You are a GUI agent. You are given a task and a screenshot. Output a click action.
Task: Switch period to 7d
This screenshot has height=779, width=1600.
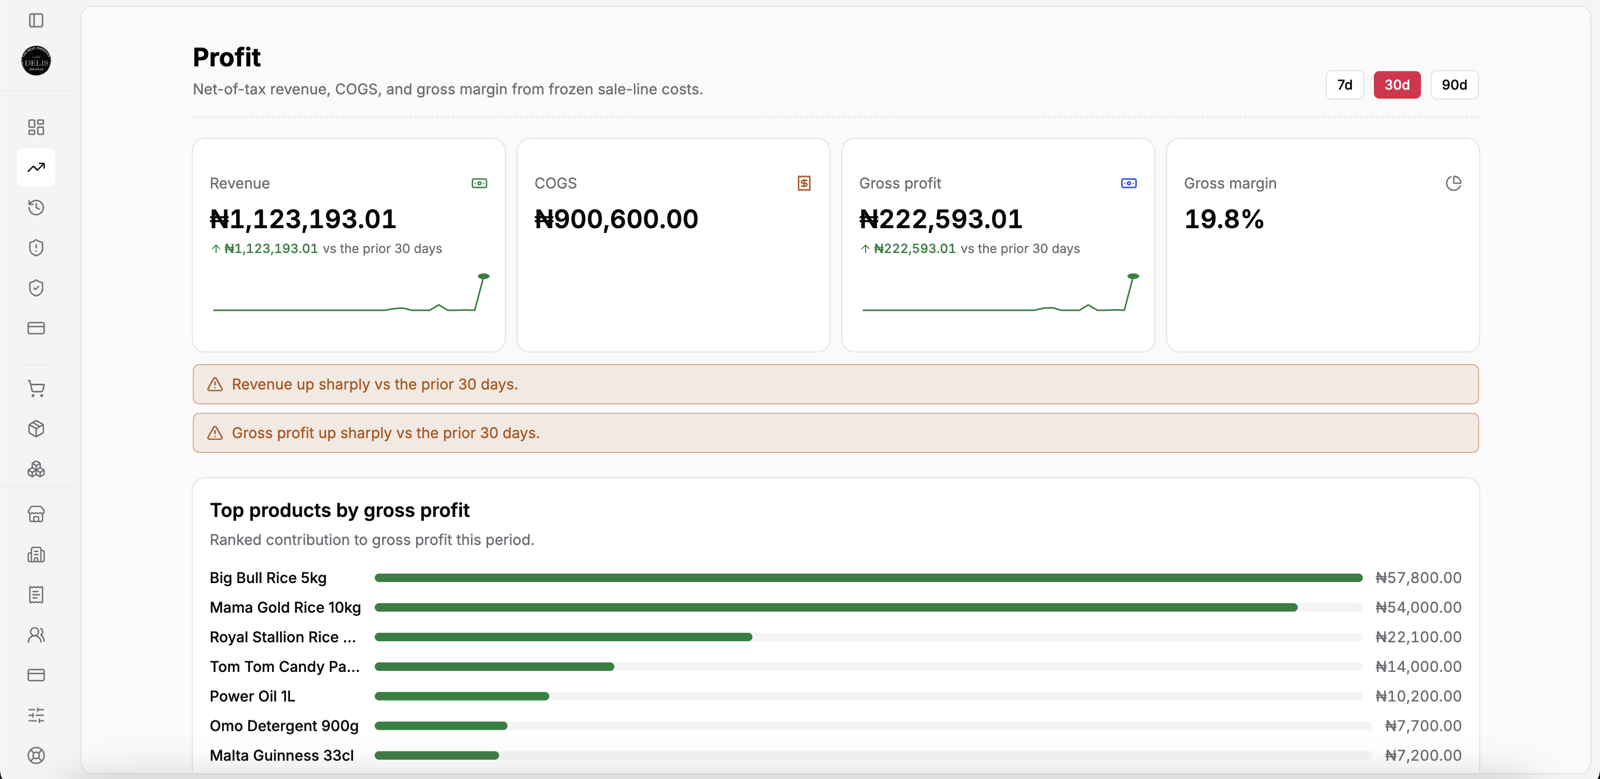click(1345, 85)
